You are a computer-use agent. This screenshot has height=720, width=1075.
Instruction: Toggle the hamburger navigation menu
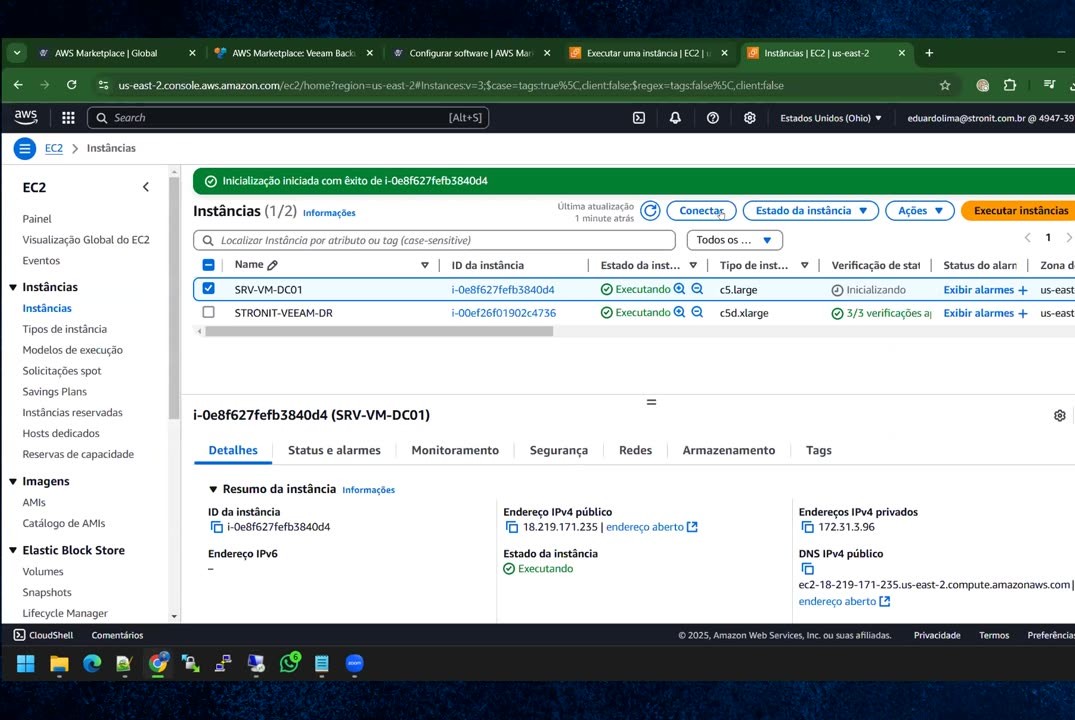pyautogui.click(x=25, y=148)
